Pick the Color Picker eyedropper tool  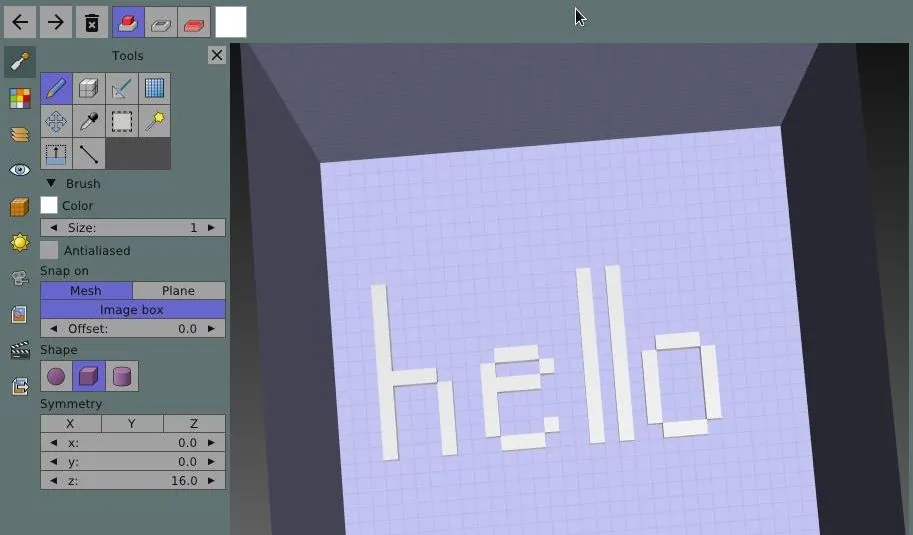(89, 121)
